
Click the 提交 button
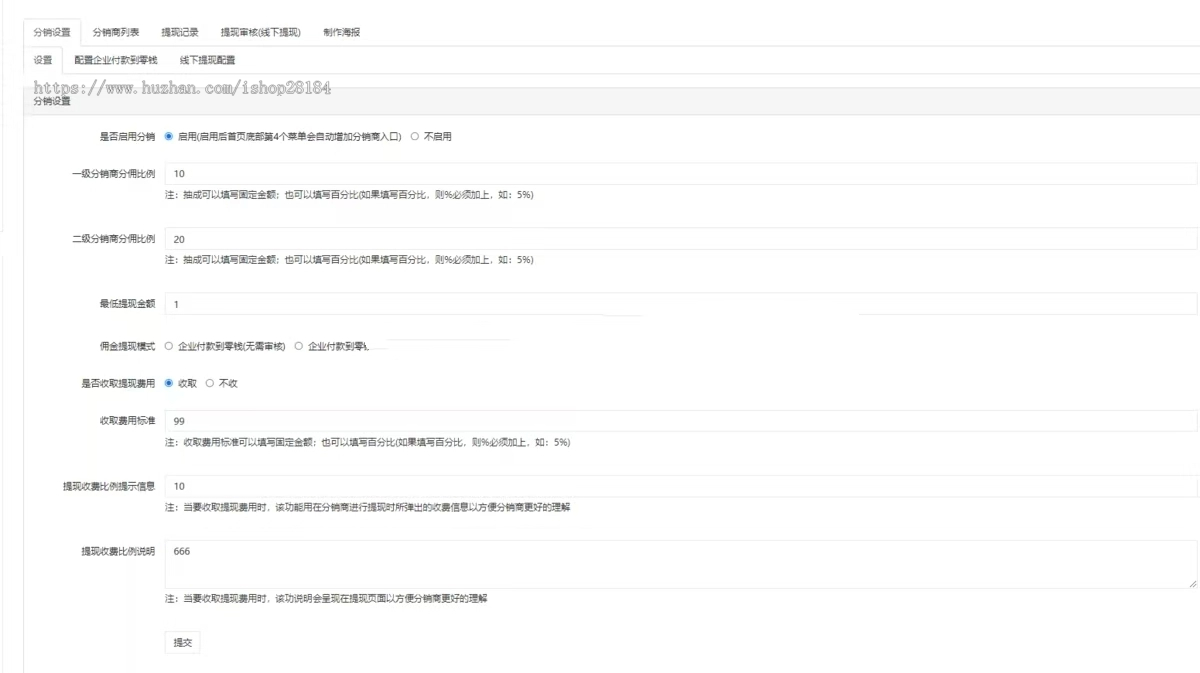182,642
